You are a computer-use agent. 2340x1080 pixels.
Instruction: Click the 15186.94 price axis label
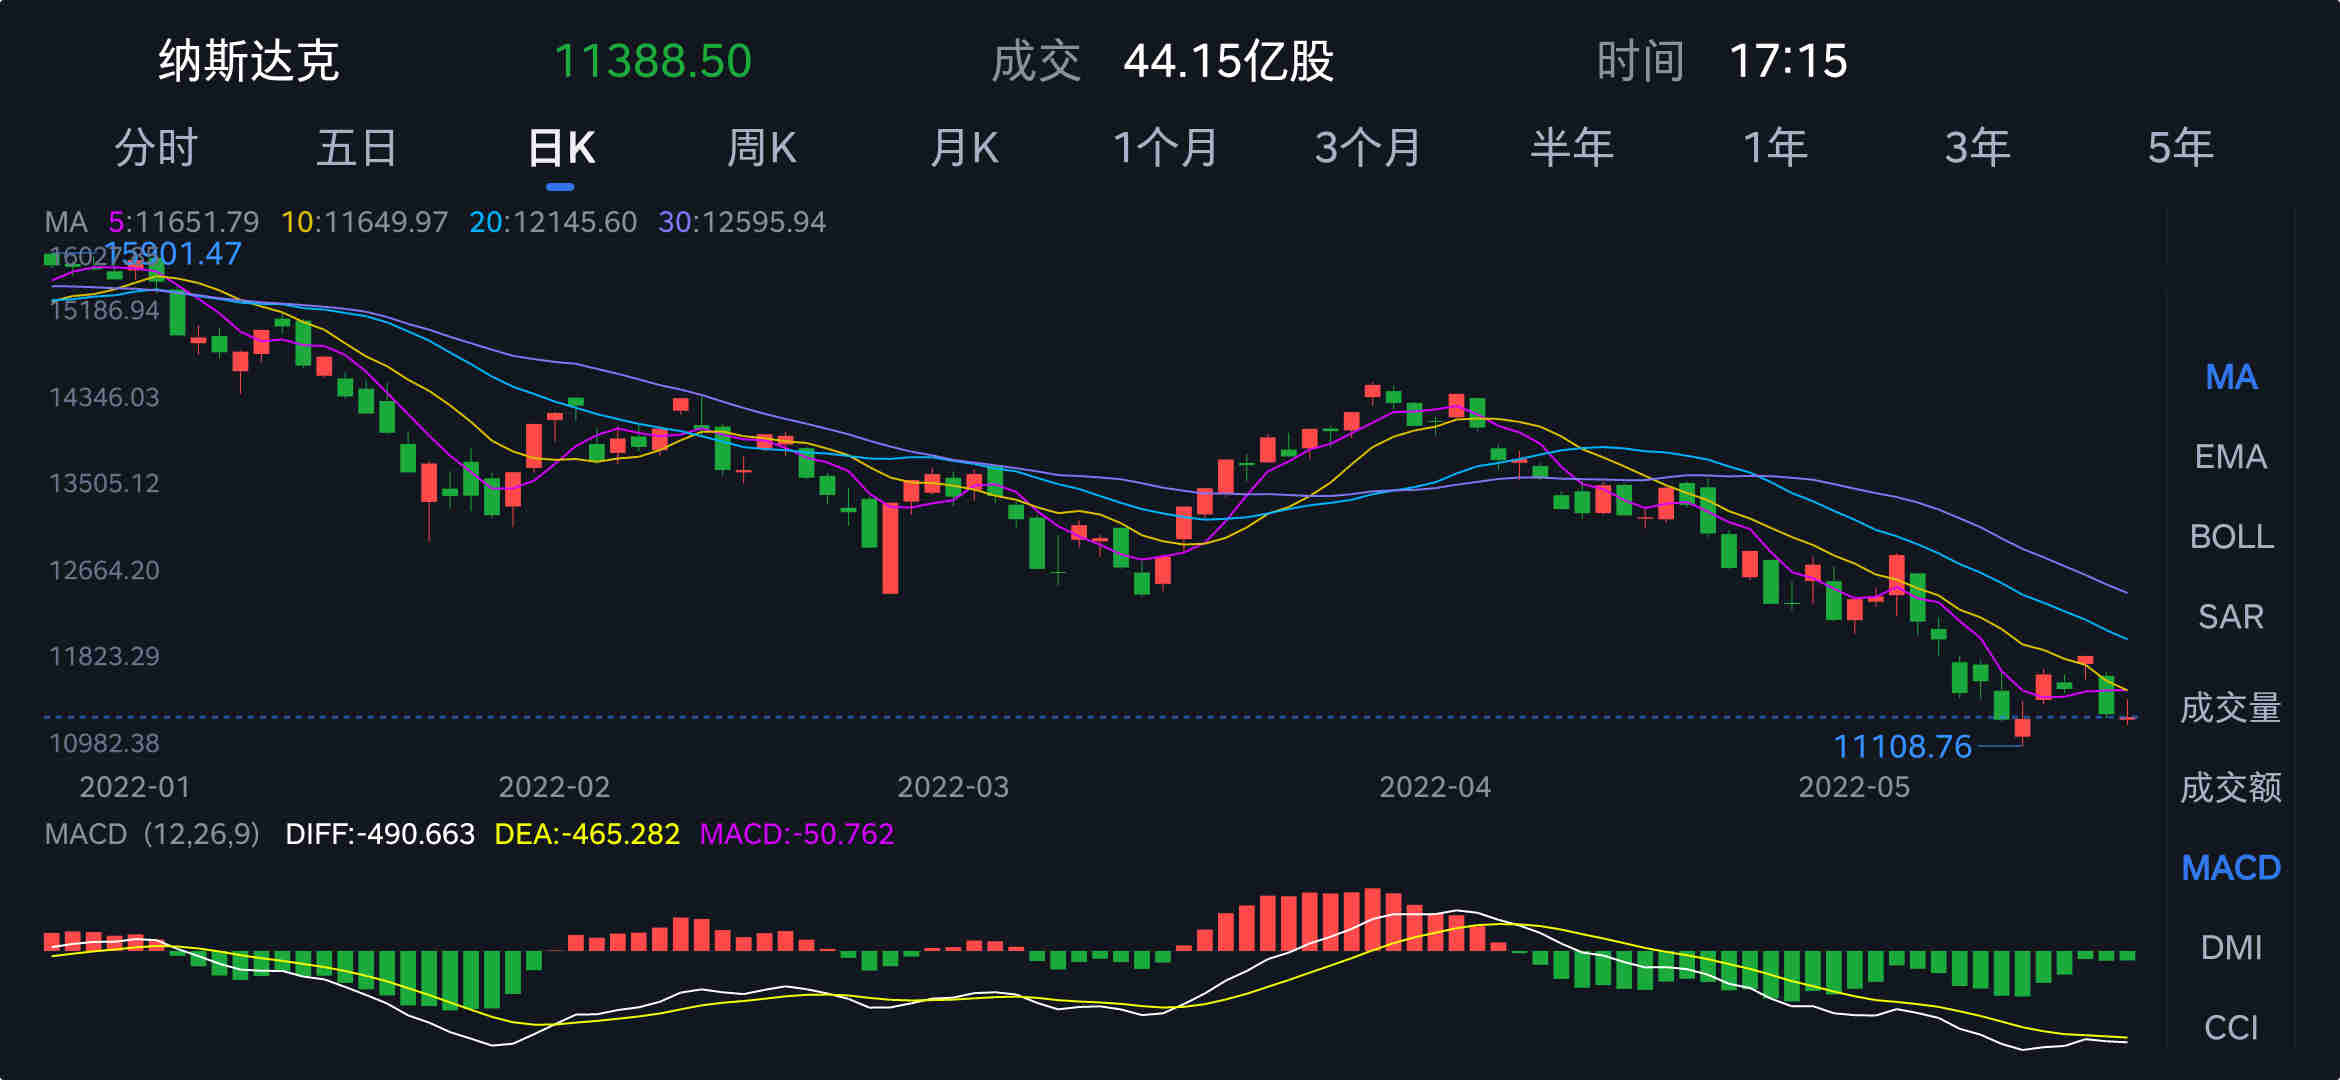pyautogui.click(x=104, y=310)
